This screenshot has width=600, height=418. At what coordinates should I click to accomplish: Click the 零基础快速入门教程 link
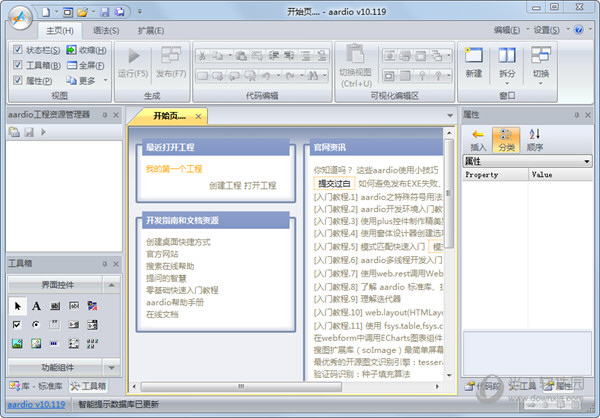click(x=182, y=290)
